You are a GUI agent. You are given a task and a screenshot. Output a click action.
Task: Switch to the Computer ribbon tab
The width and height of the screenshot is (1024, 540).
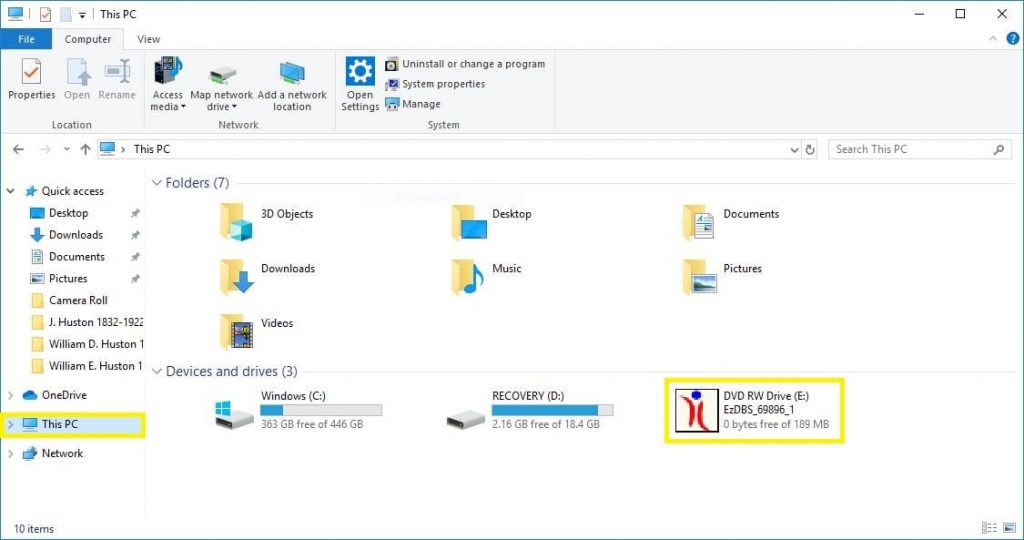click(88, 39)
